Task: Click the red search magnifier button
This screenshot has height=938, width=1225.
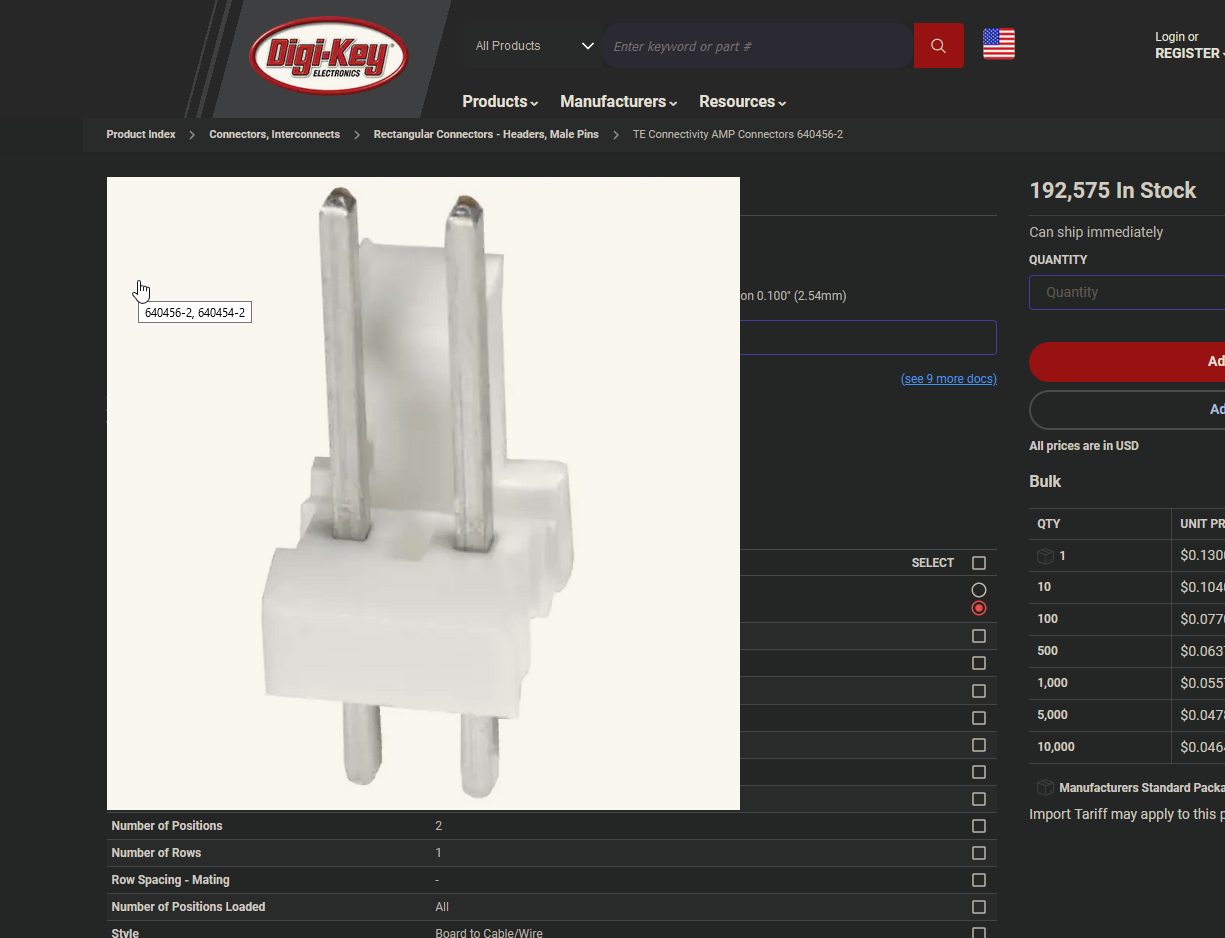Action: coord(938,46)
